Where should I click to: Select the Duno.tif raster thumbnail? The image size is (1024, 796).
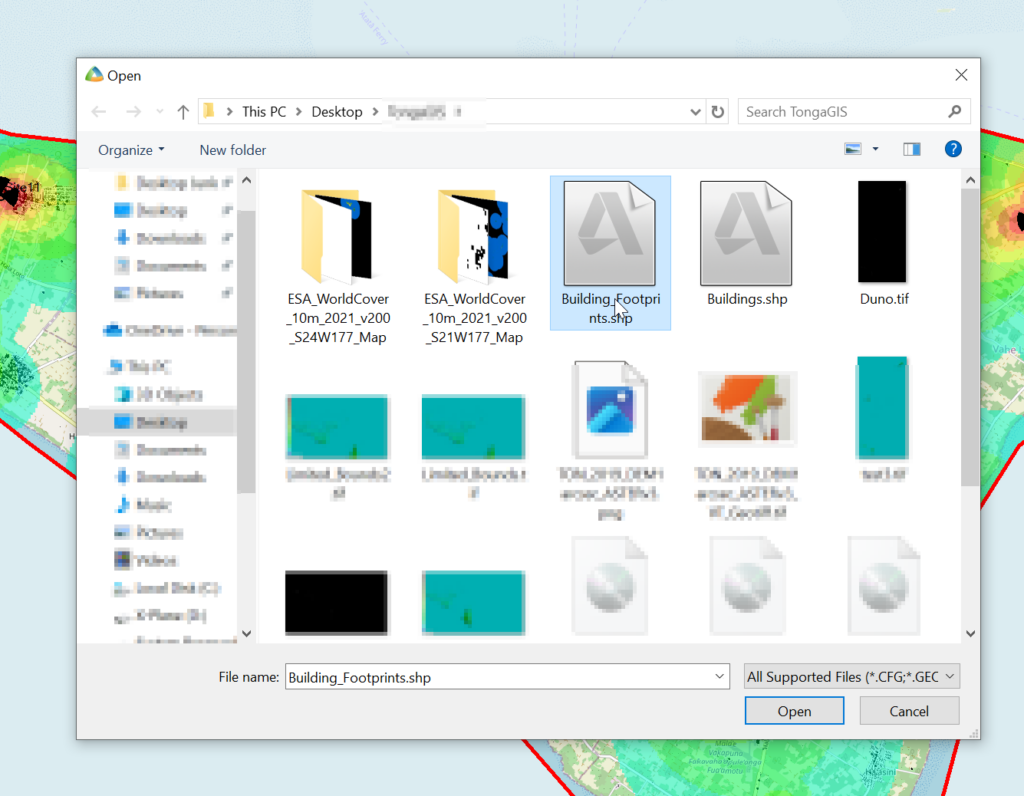tap(882, 232)
